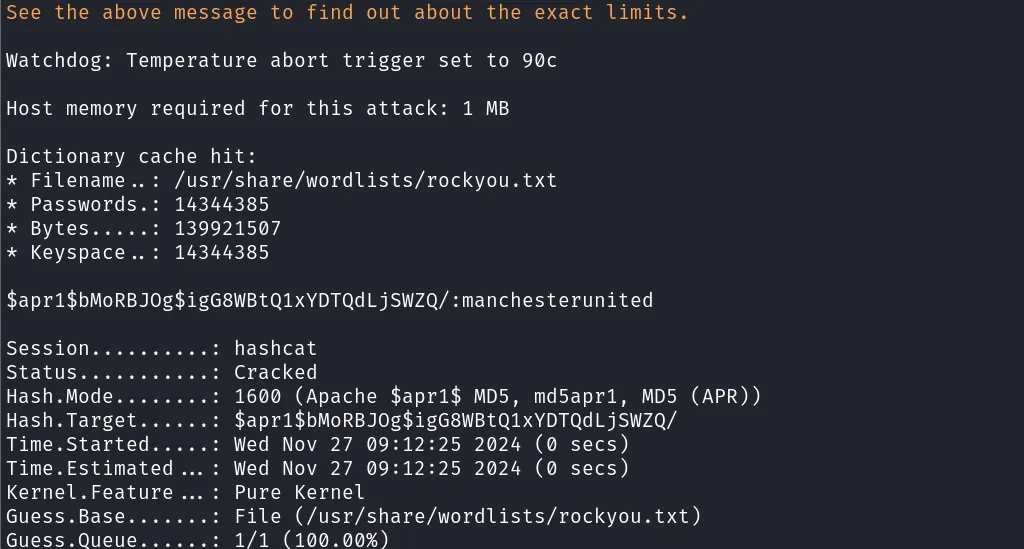
Task: Click the Watchdog temperature abort line
Action: click(281, 60)
